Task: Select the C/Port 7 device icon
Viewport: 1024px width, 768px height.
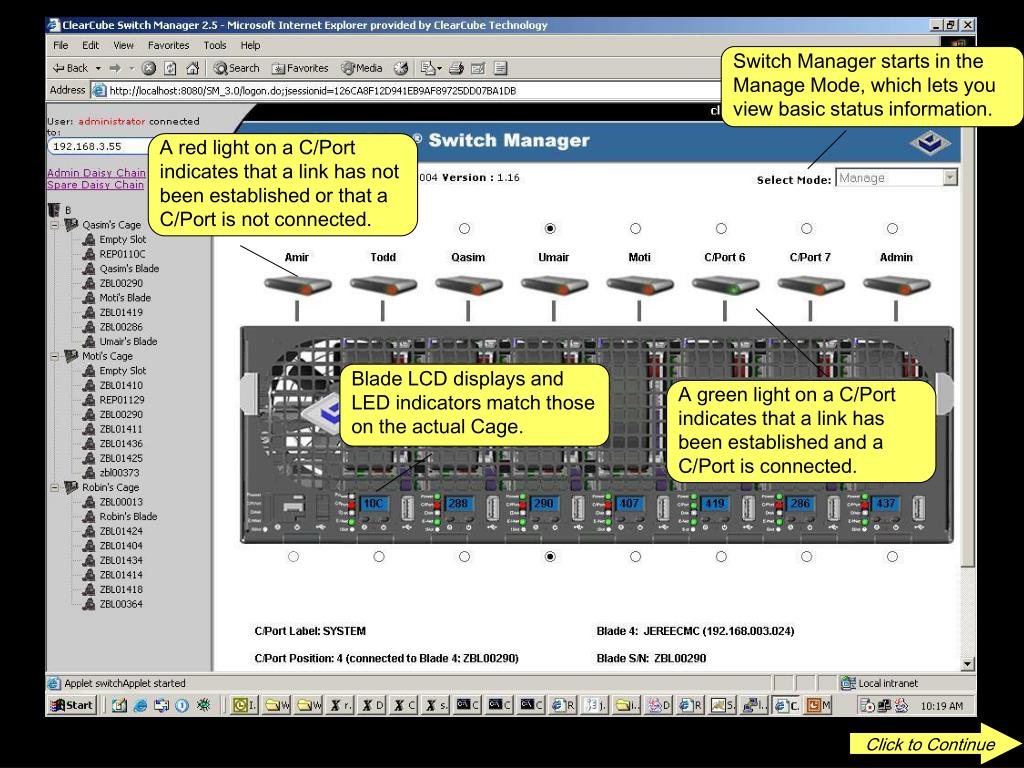Action: (811, 285)
